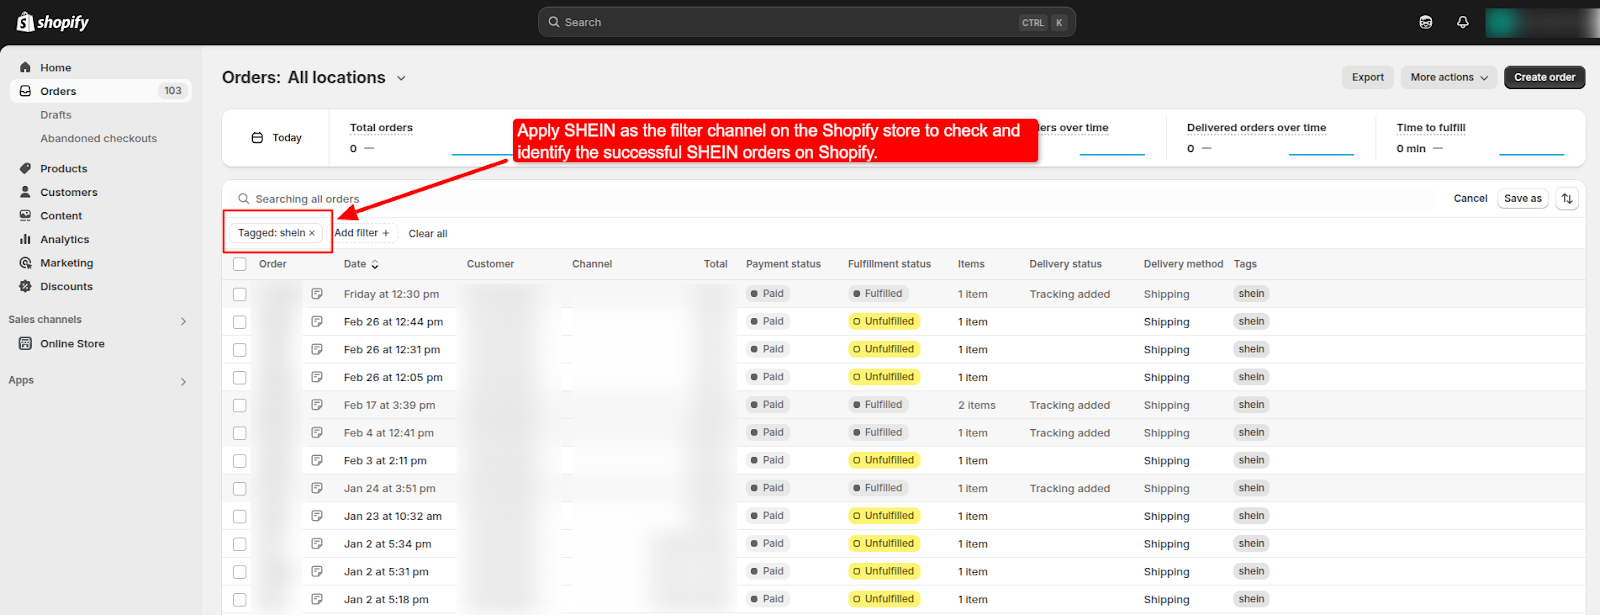The height and width of the screenshot is (615, 1600).
Task: Click the Products tag icon
Action: (25, 168)
